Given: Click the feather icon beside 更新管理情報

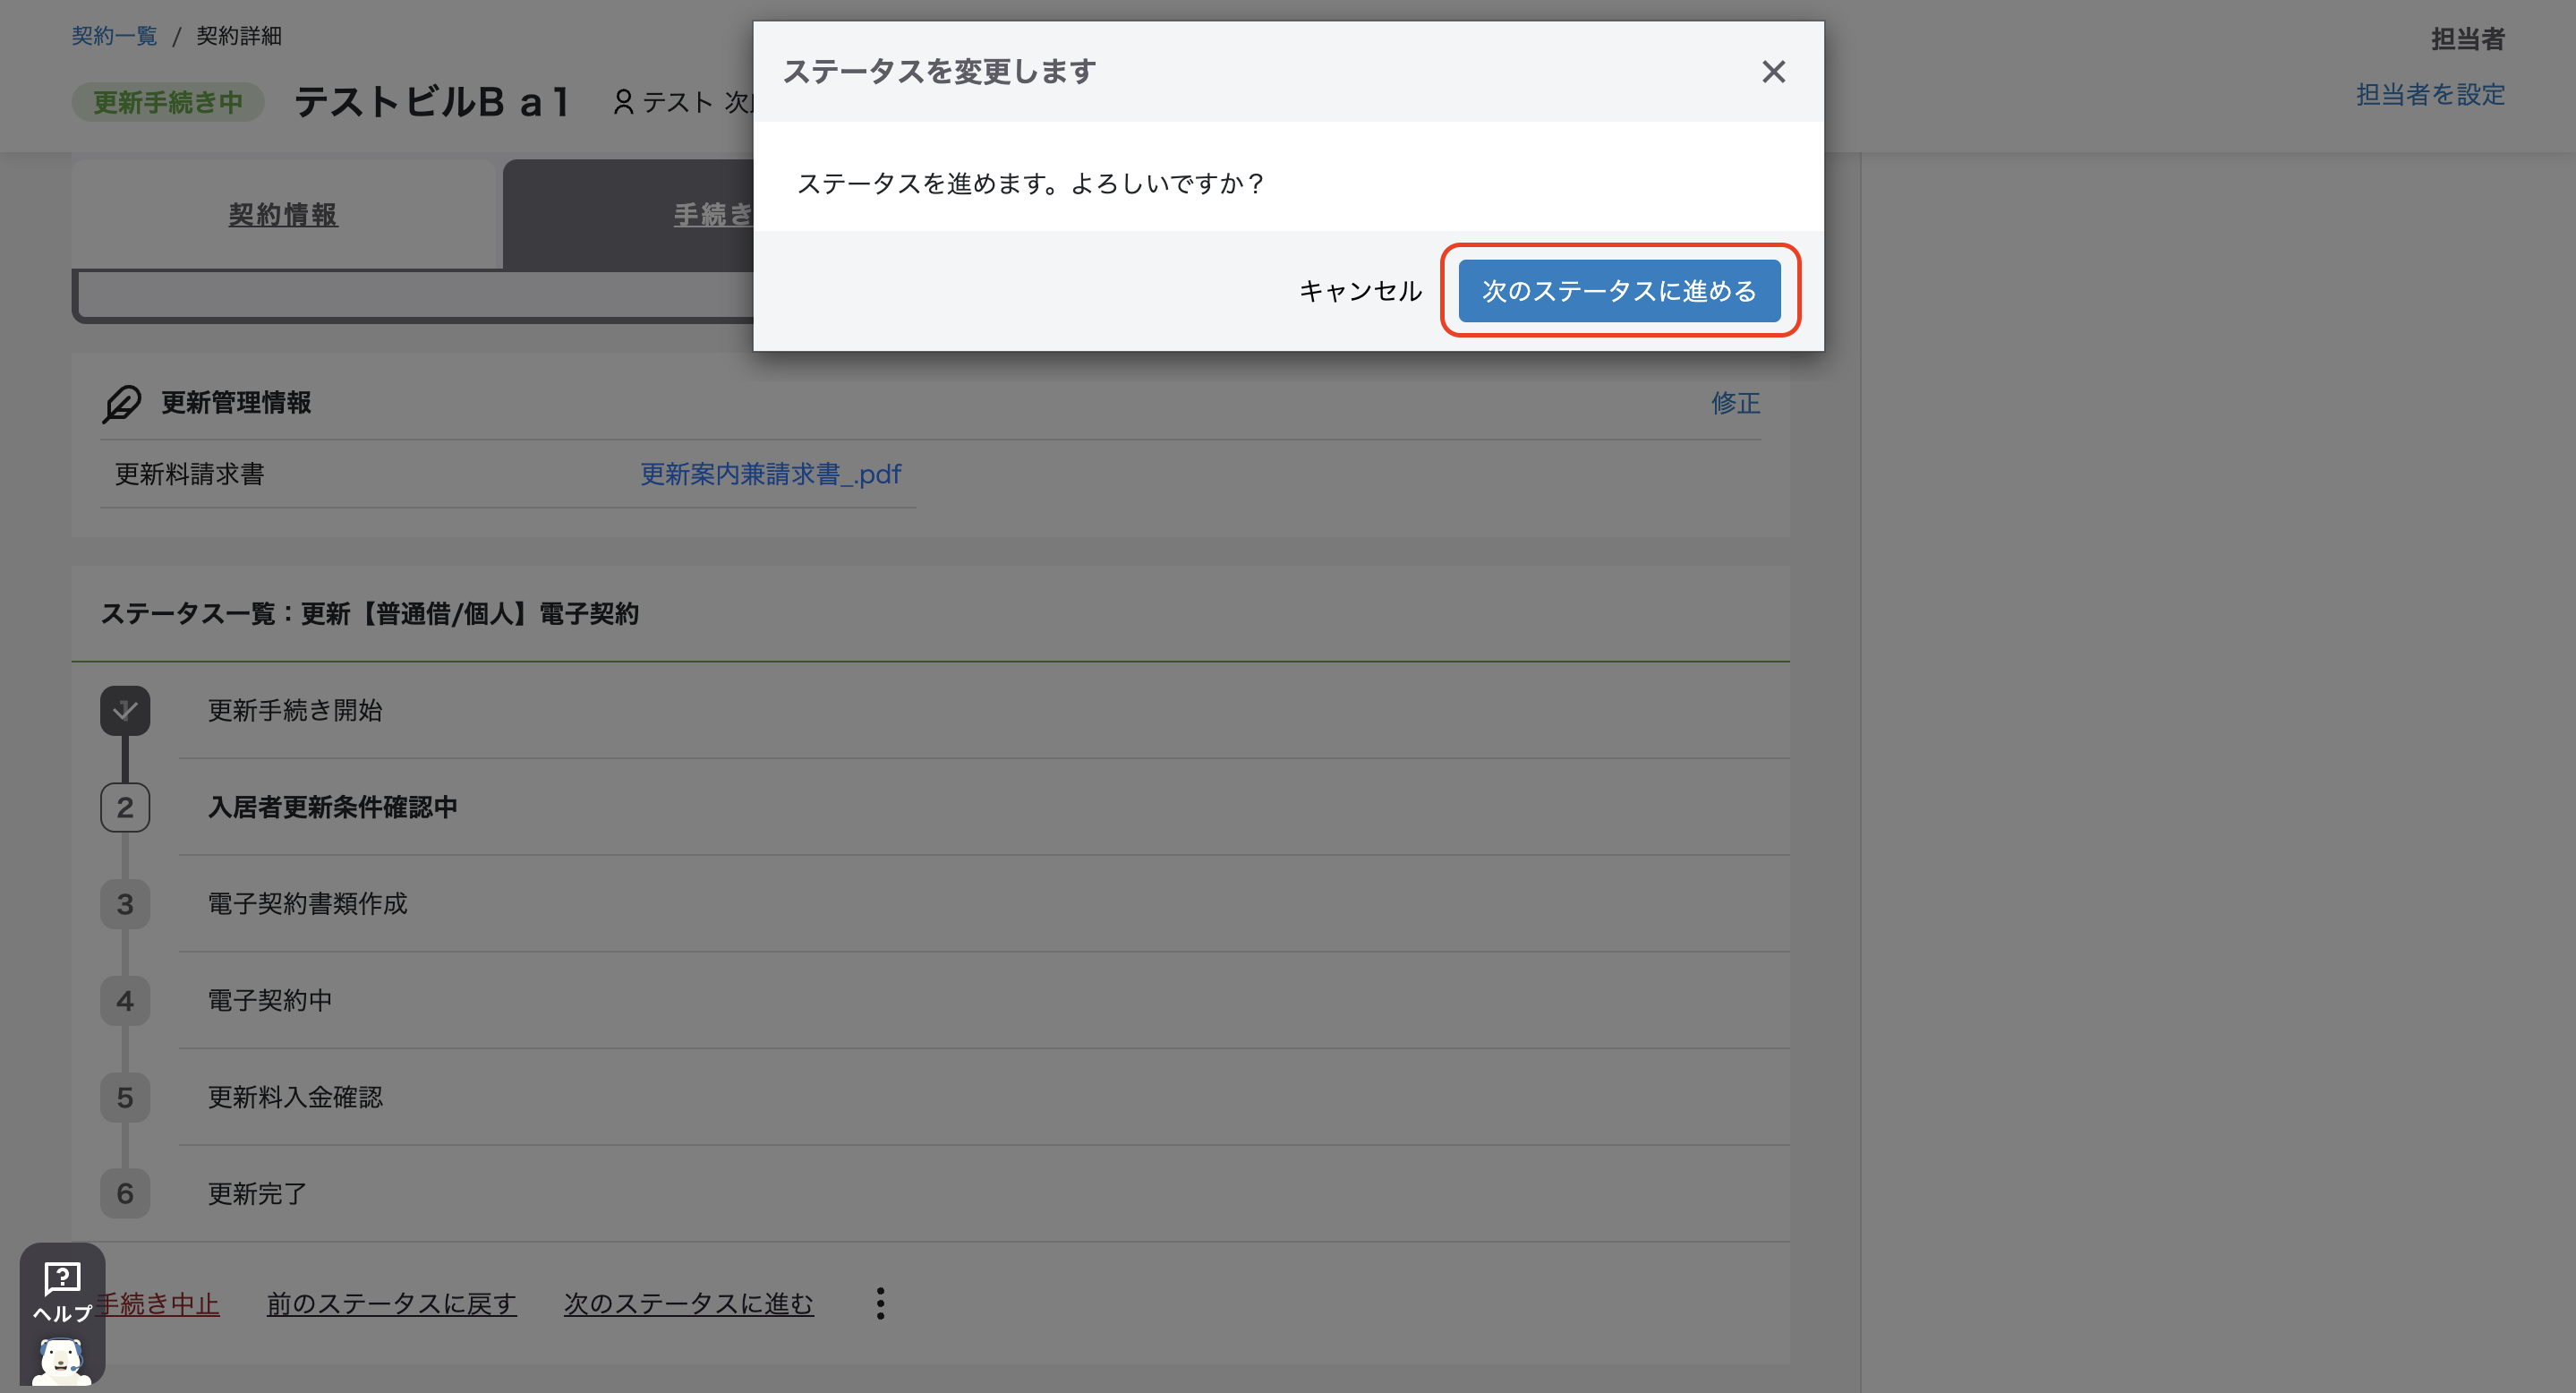Looking at the screenshot, I should tap(122, 403).
